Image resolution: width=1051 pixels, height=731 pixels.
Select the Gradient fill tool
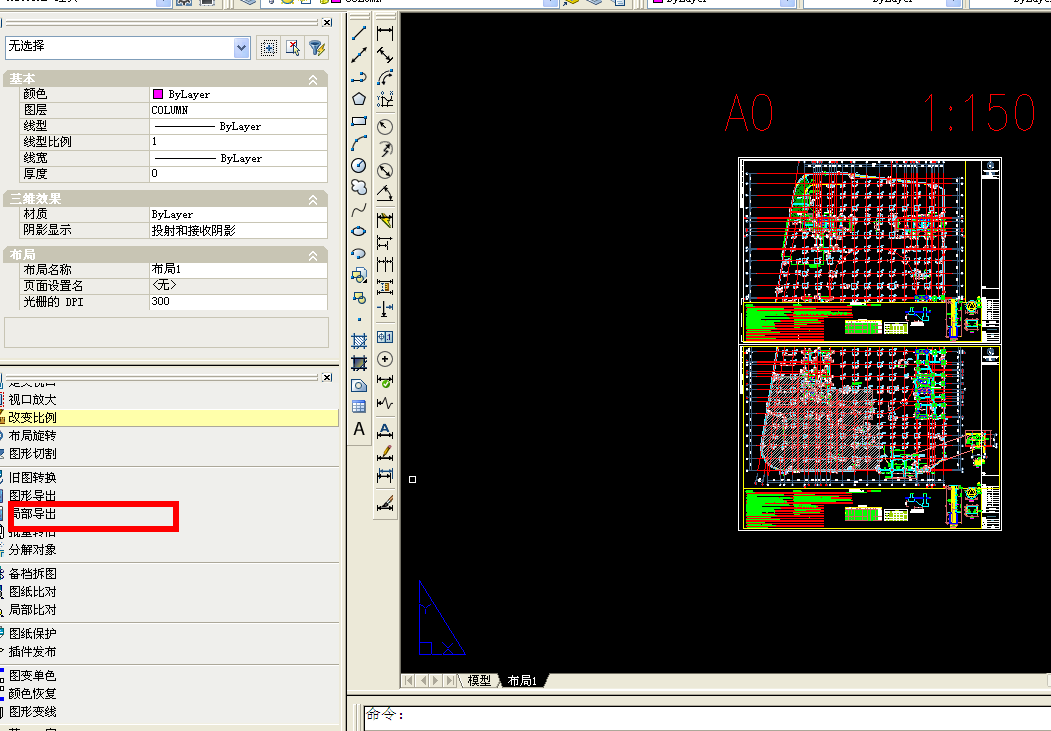click(x=359, y=363)
